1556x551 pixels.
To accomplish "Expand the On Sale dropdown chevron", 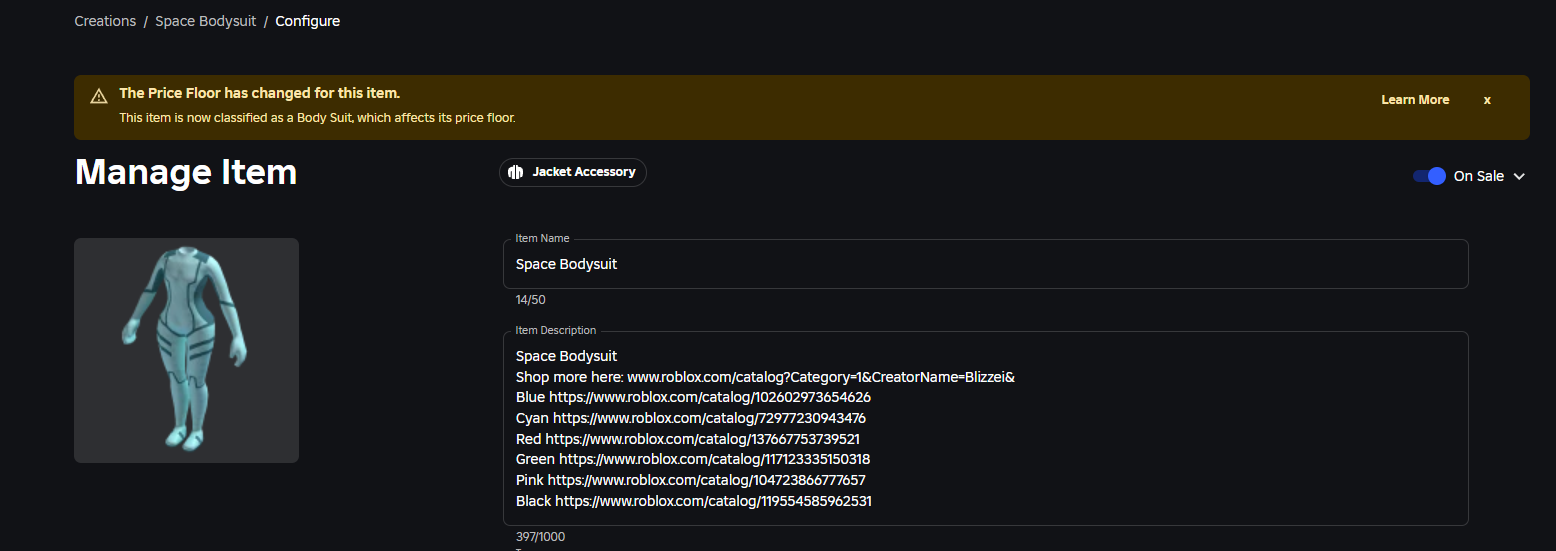I will click(1519, 176).
